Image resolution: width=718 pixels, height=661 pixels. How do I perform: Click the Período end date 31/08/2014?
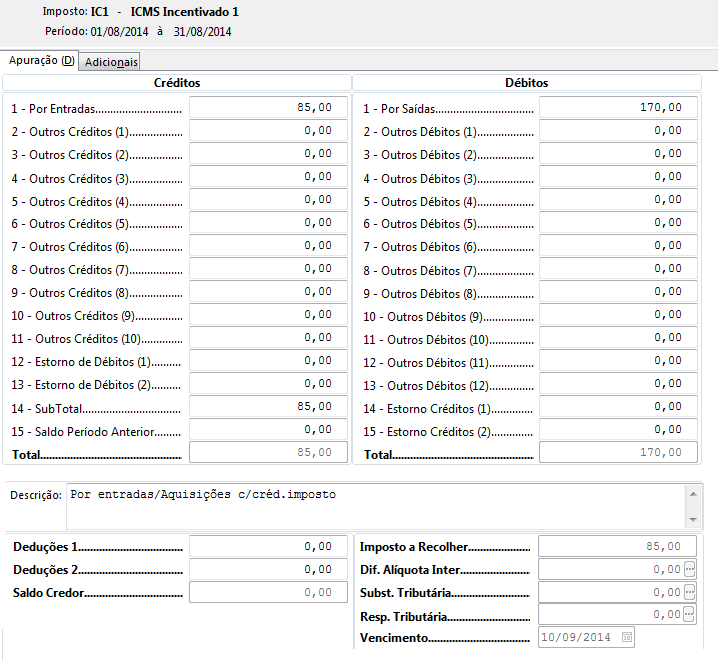click(x=202, y=32)
